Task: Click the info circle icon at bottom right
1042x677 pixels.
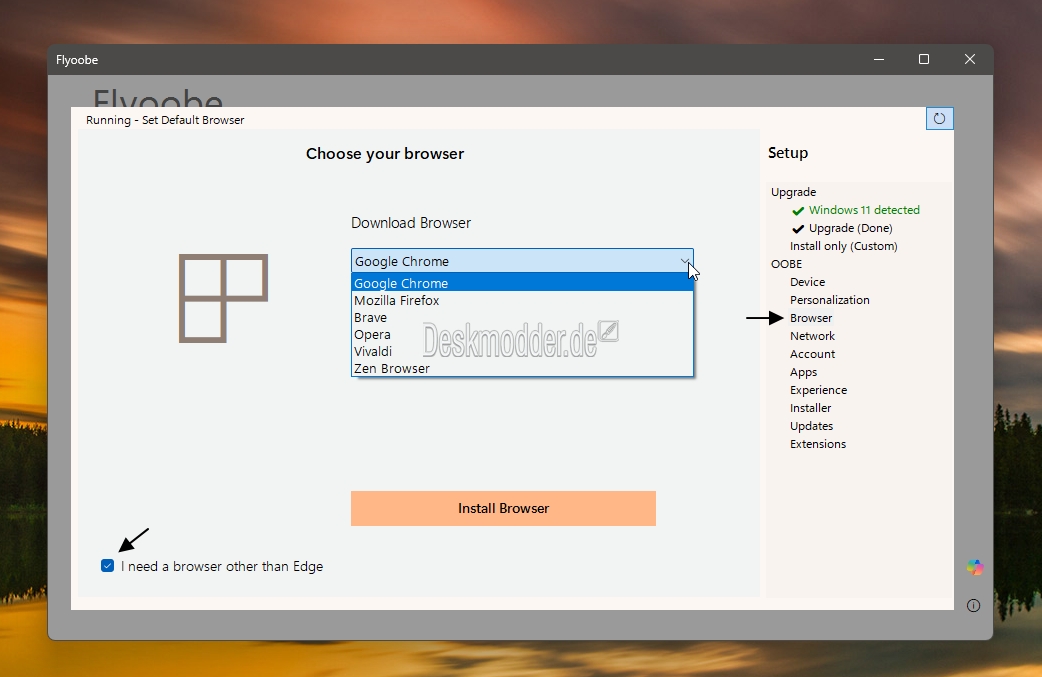Action: click(x=973, y=605)
